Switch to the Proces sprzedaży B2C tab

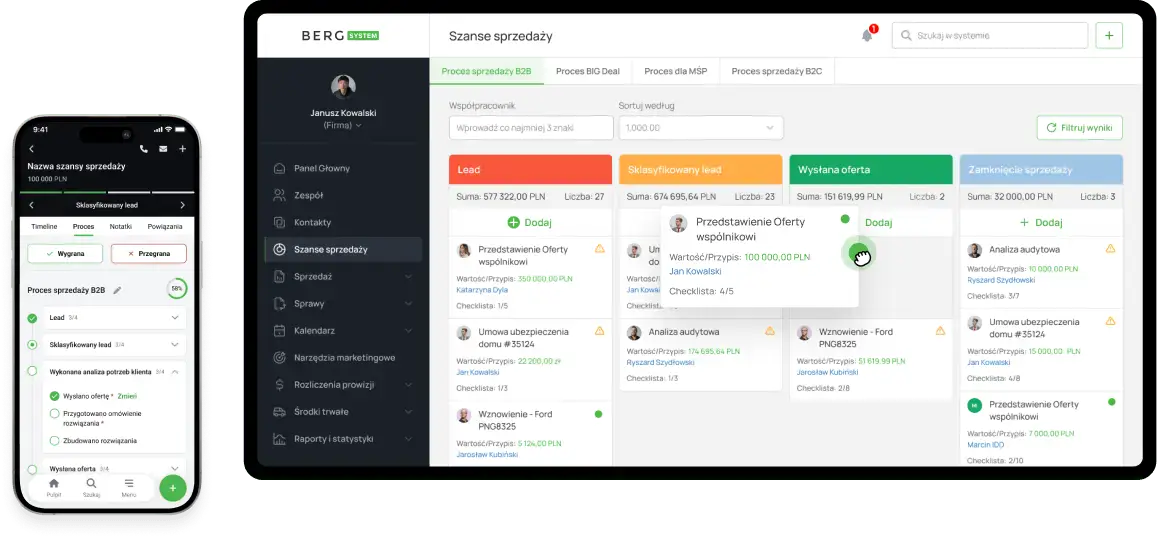777,72
